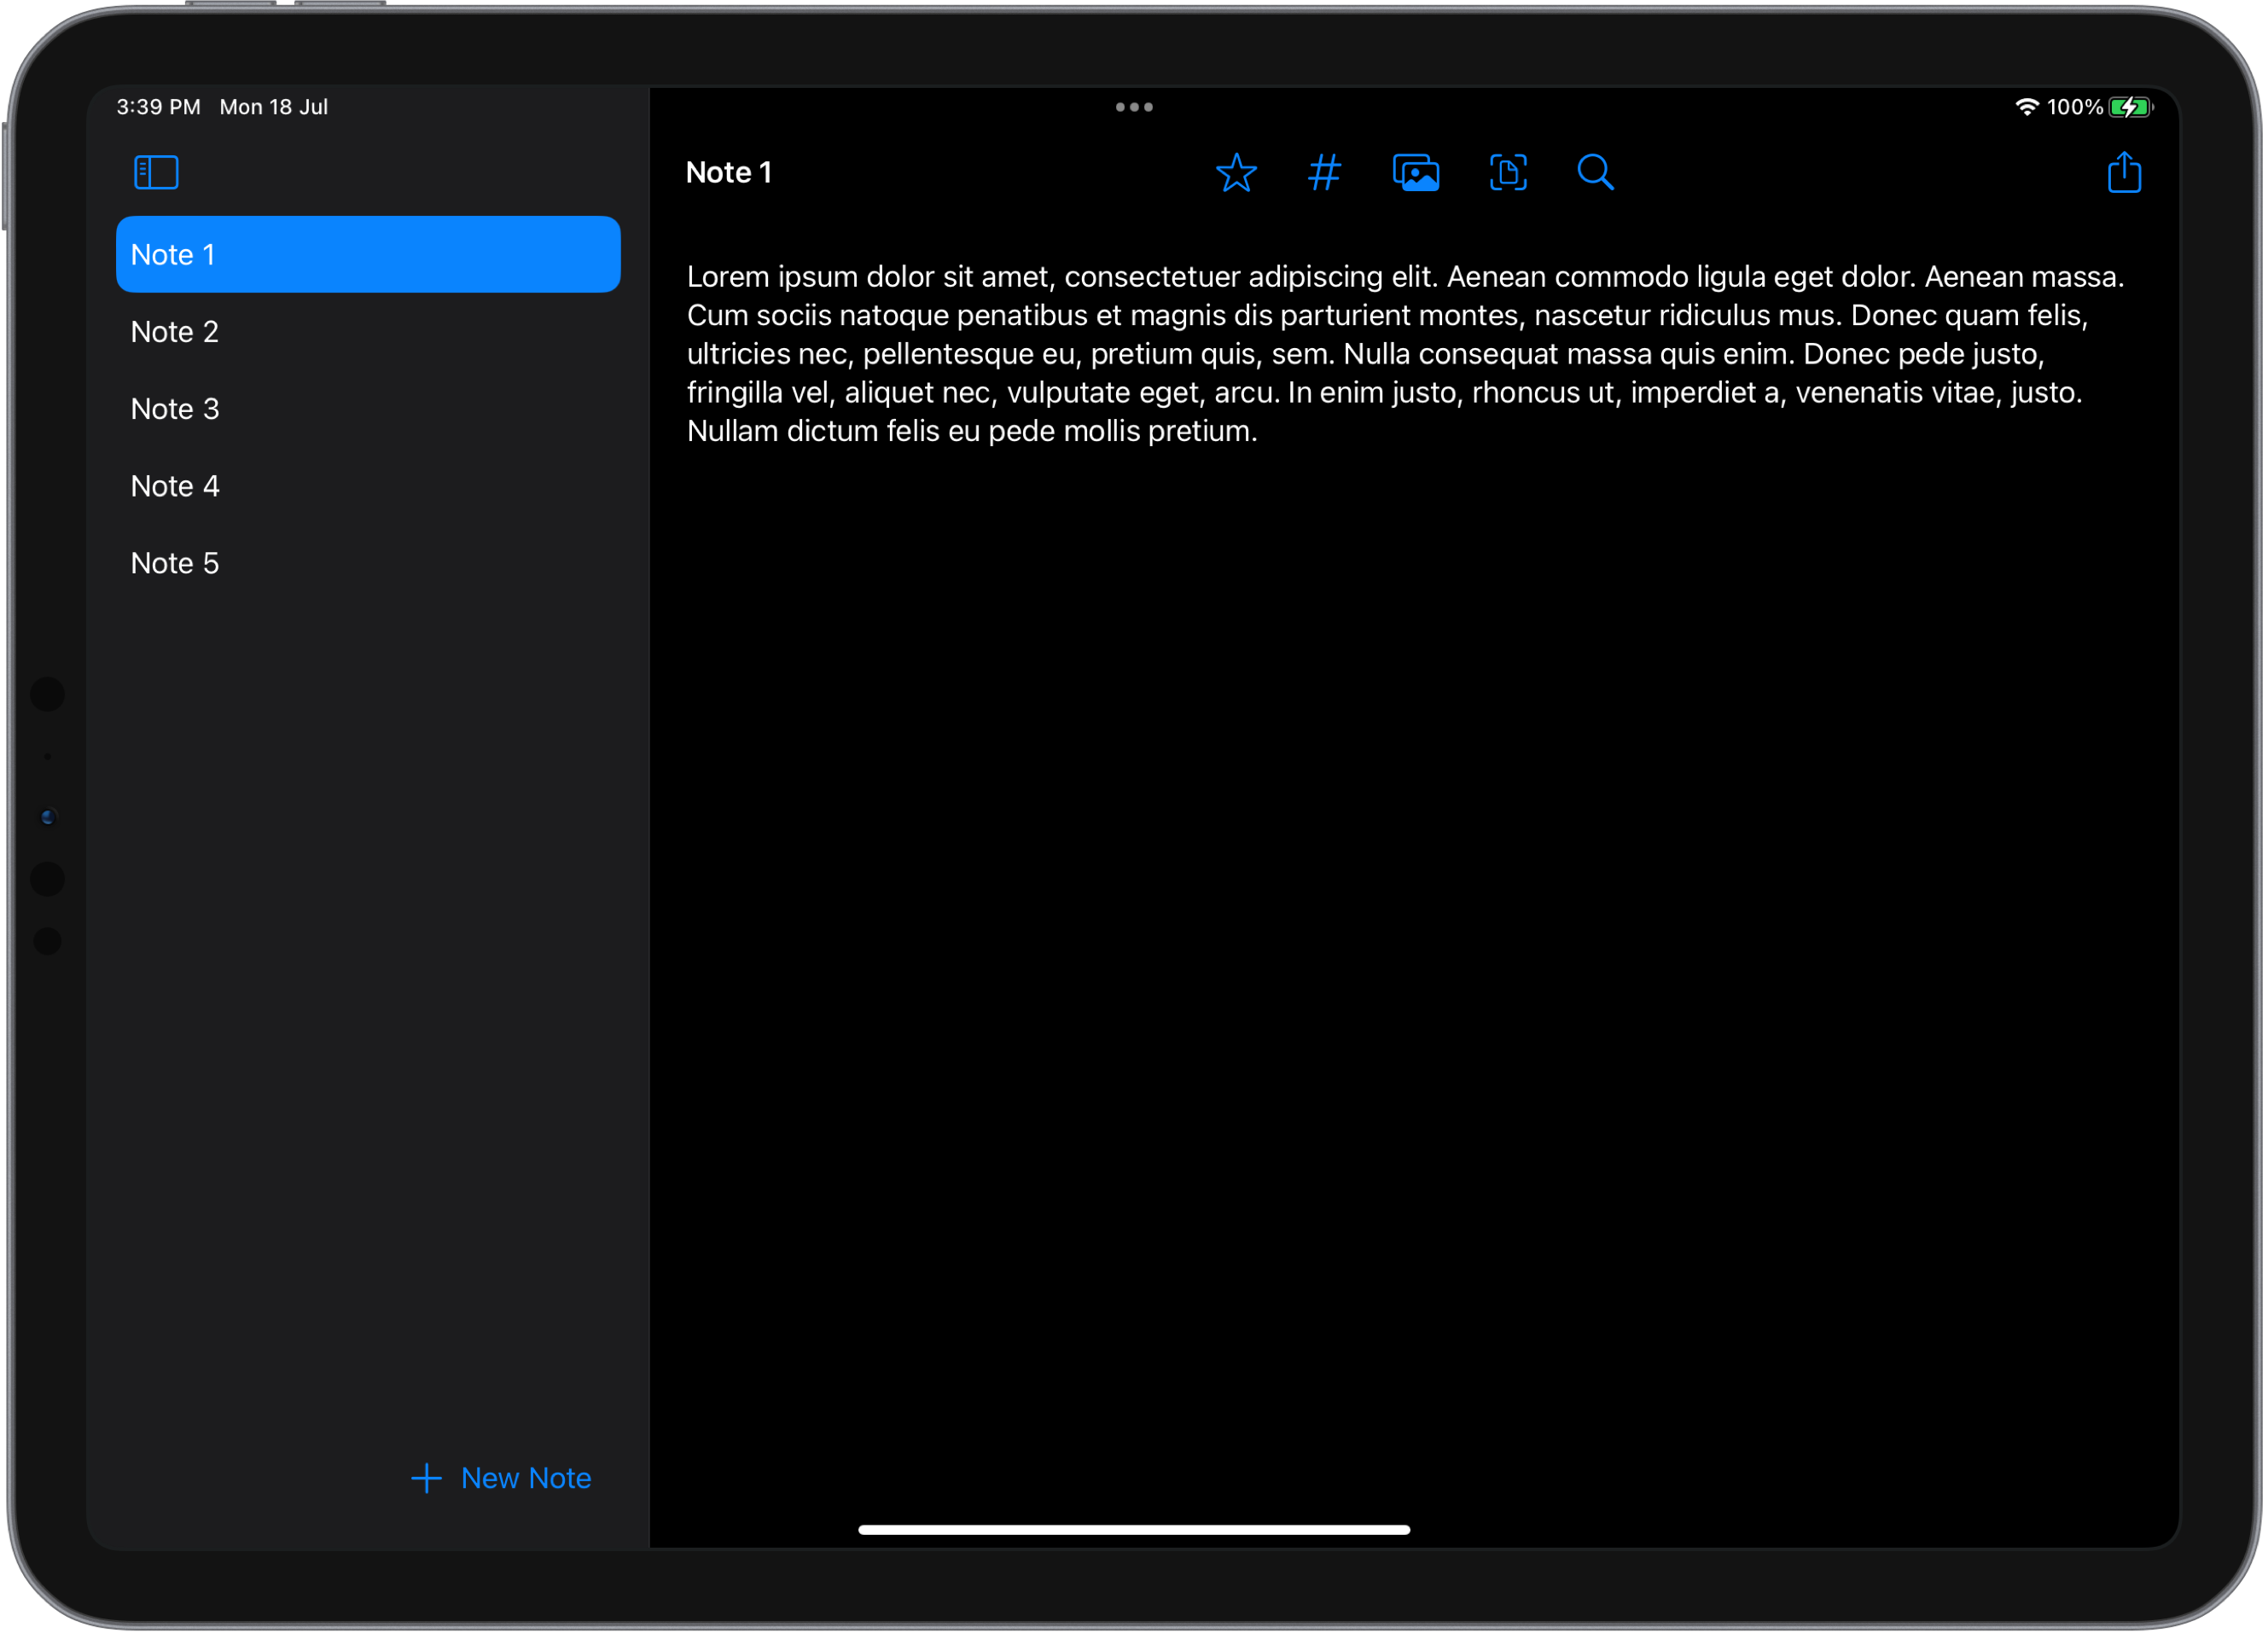Search within Note 1
Image resolution: width=2268 pixels, height=1633 pixels.
tap(1595, 172)
